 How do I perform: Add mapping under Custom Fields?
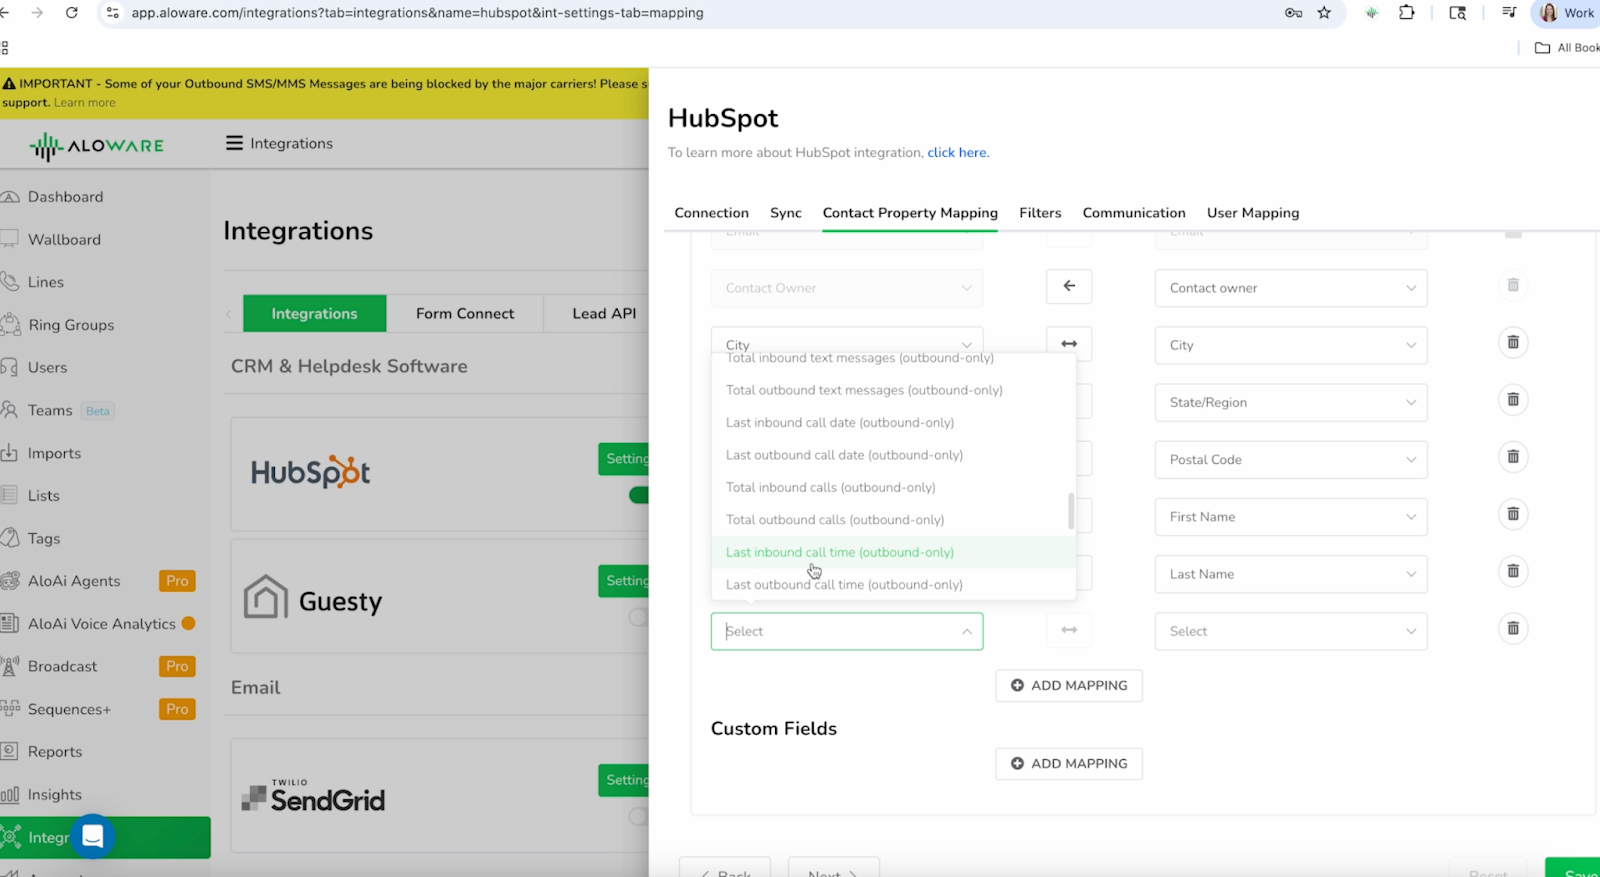pyautogui.click(x=1069, y=763)
